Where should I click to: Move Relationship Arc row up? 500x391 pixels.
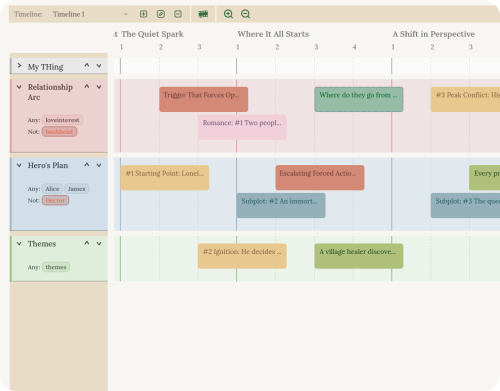pyautogui.click(x=87, y=86)
